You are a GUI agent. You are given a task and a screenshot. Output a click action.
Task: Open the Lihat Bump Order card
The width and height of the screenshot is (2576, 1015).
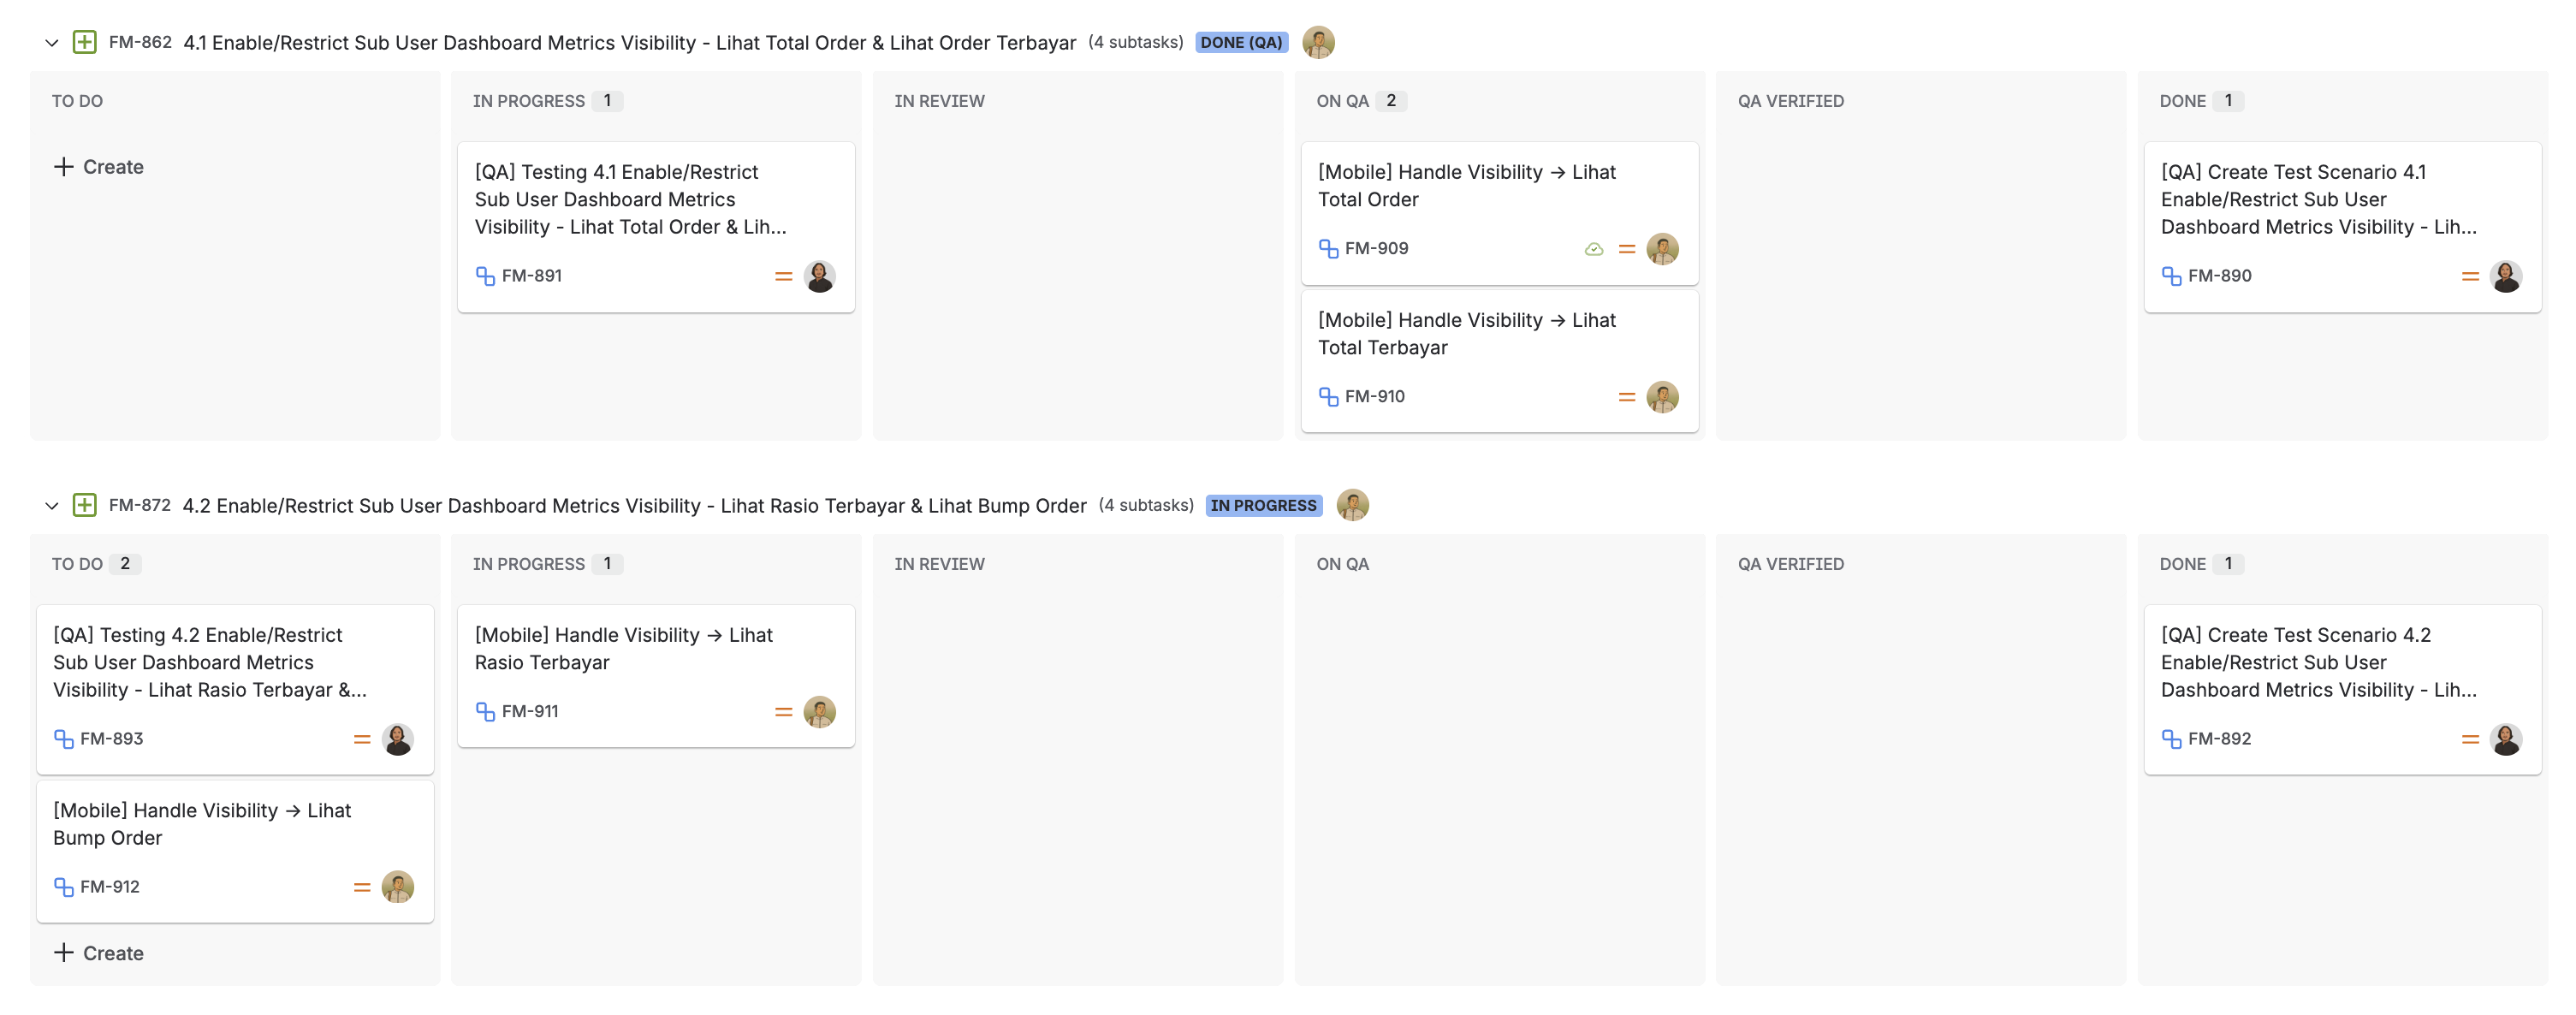[202, 824]
